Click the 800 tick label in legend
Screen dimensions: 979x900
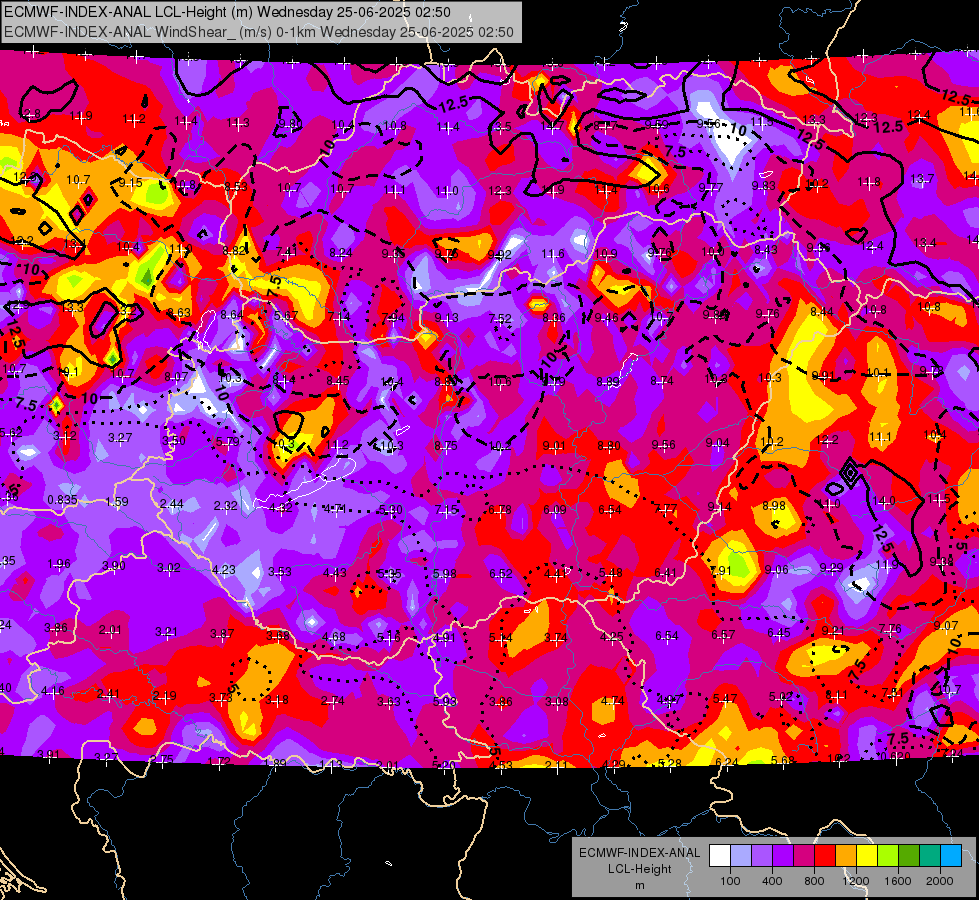[814, 881]
